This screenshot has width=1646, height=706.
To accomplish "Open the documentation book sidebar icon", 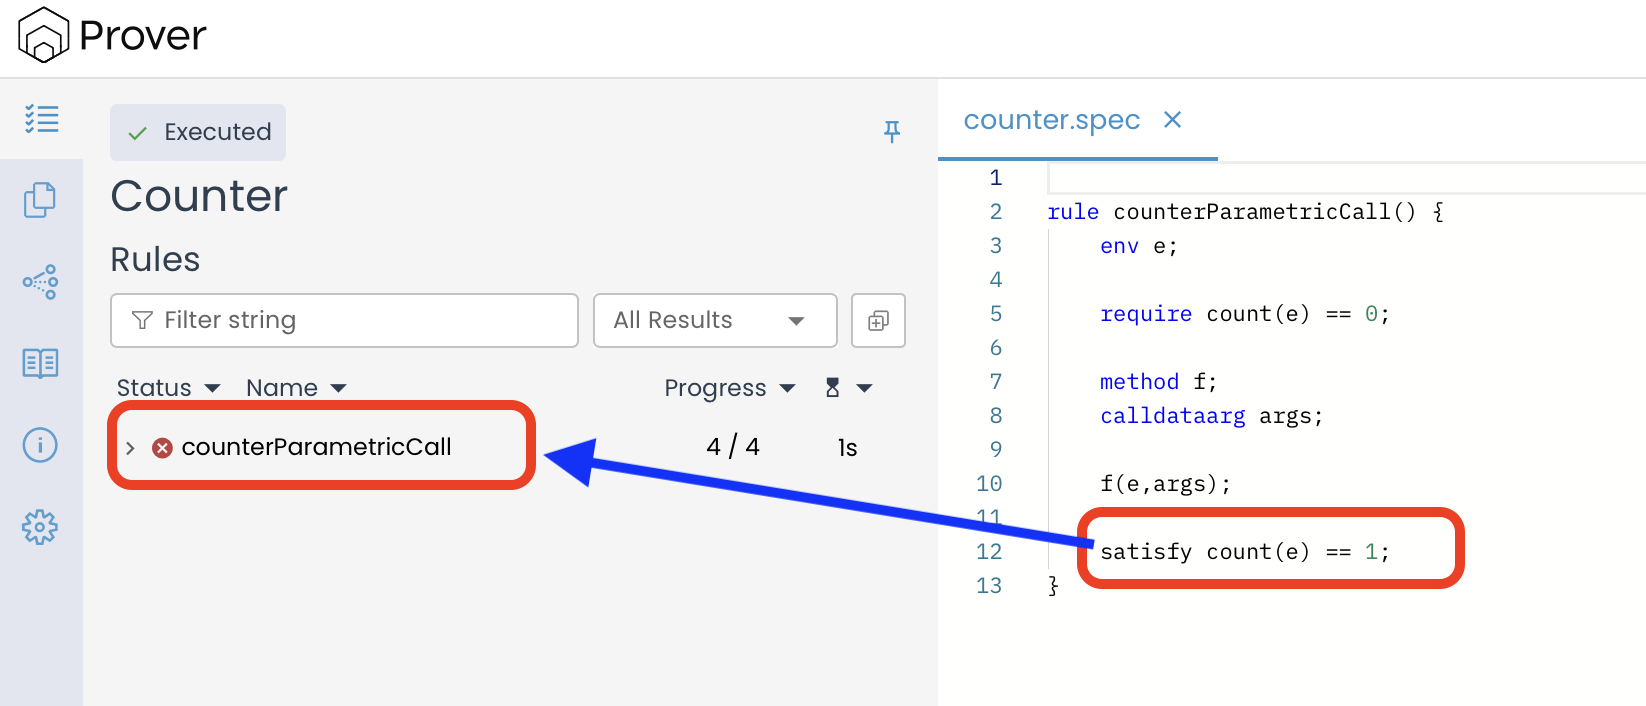I will coord(41,363).
